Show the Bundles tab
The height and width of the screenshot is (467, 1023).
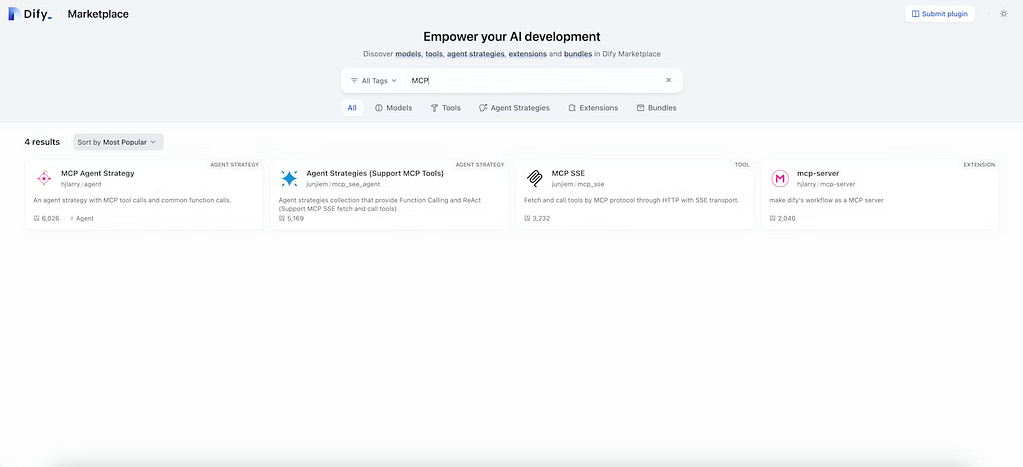click(656, 108)
